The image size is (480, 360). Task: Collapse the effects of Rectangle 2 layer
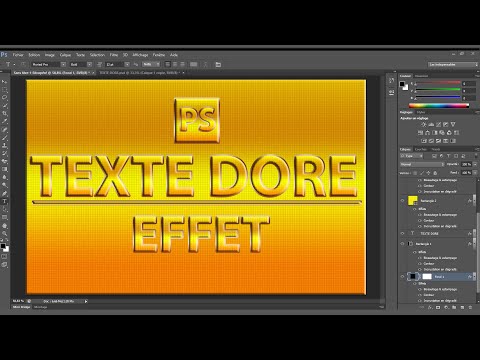[x=474, y=201]
